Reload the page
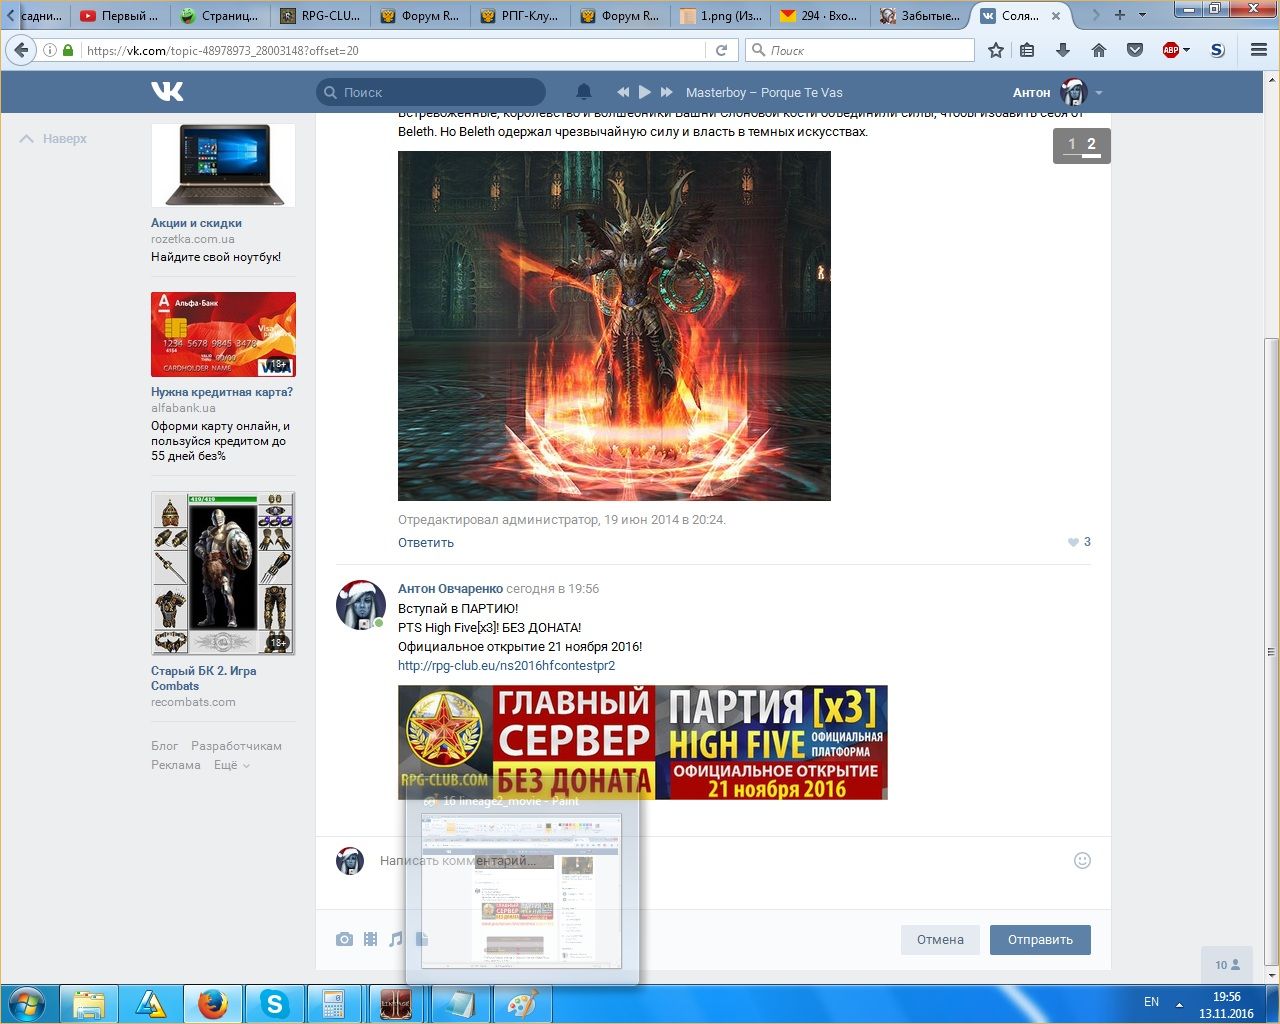This screenshot has width=1280, height=1024. click(x=721, y=50)
